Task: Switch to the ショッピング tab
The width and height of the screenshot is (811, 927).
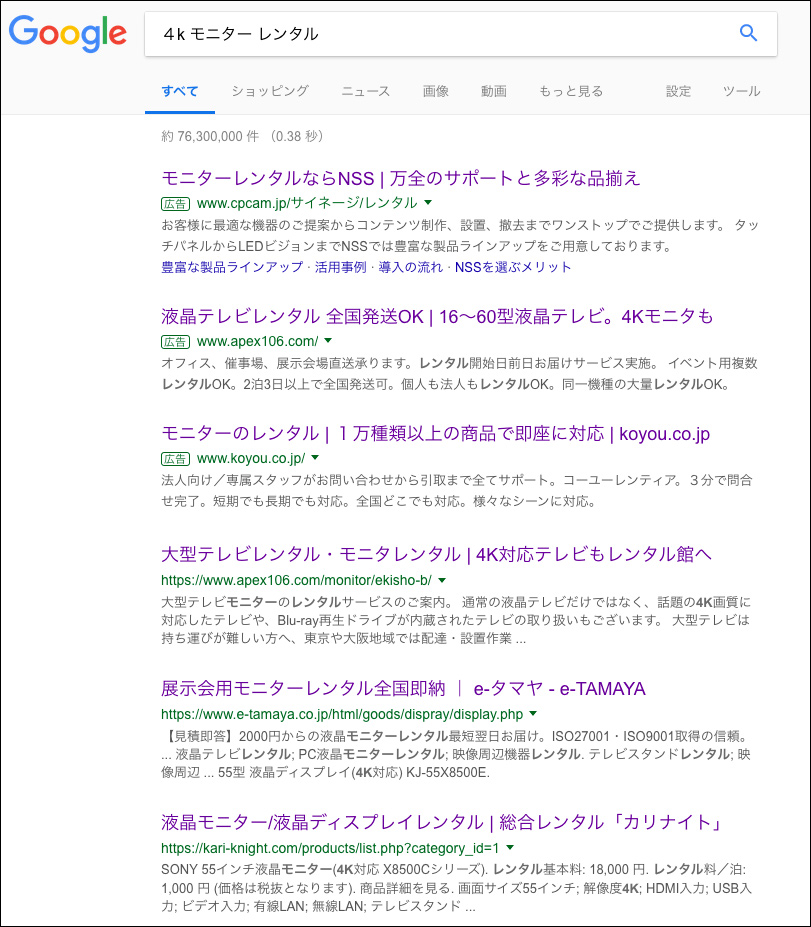Action: 270,91
